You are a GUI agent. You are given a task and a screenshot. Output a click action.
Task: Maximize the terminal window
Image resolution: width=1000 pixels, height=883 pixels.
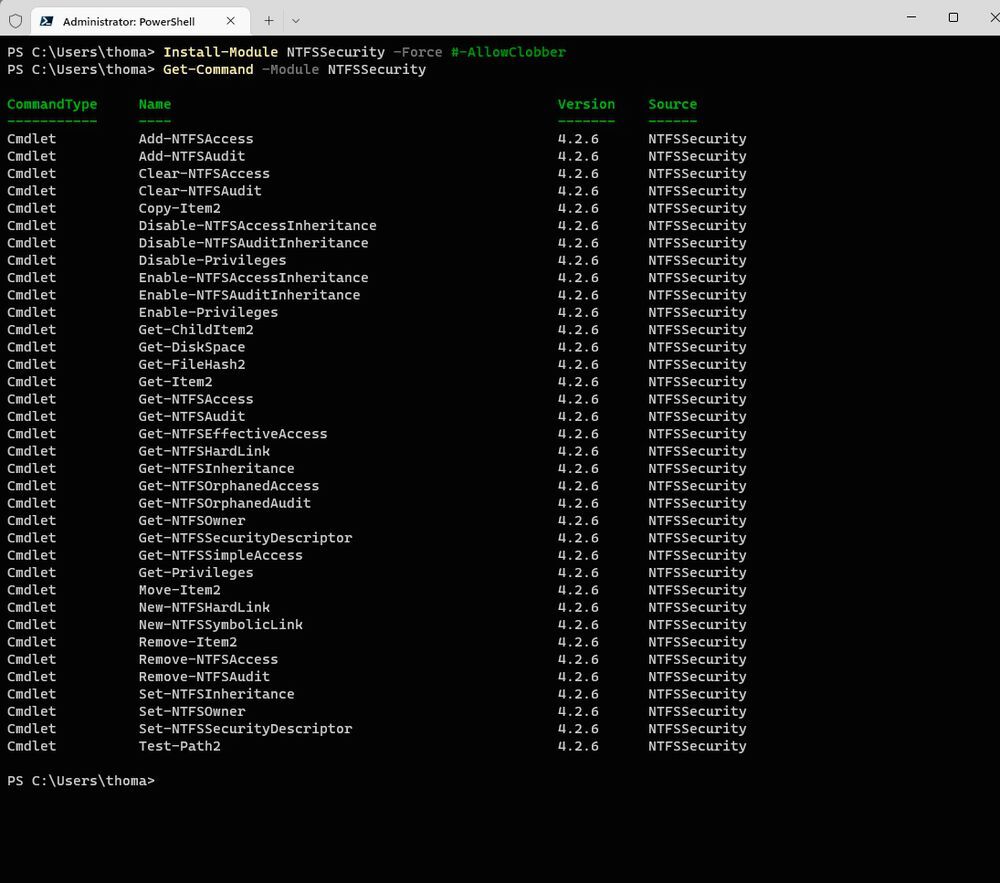953,17
